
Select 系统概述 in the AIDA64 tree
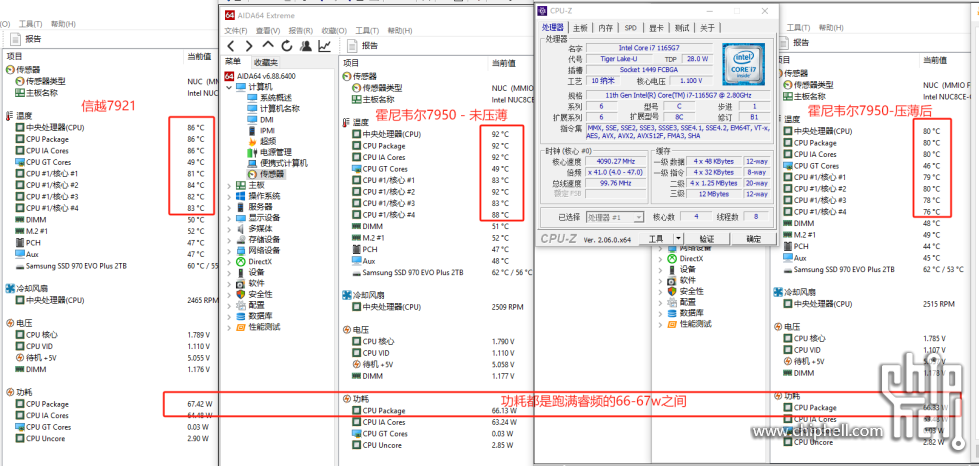click(275, 97)
